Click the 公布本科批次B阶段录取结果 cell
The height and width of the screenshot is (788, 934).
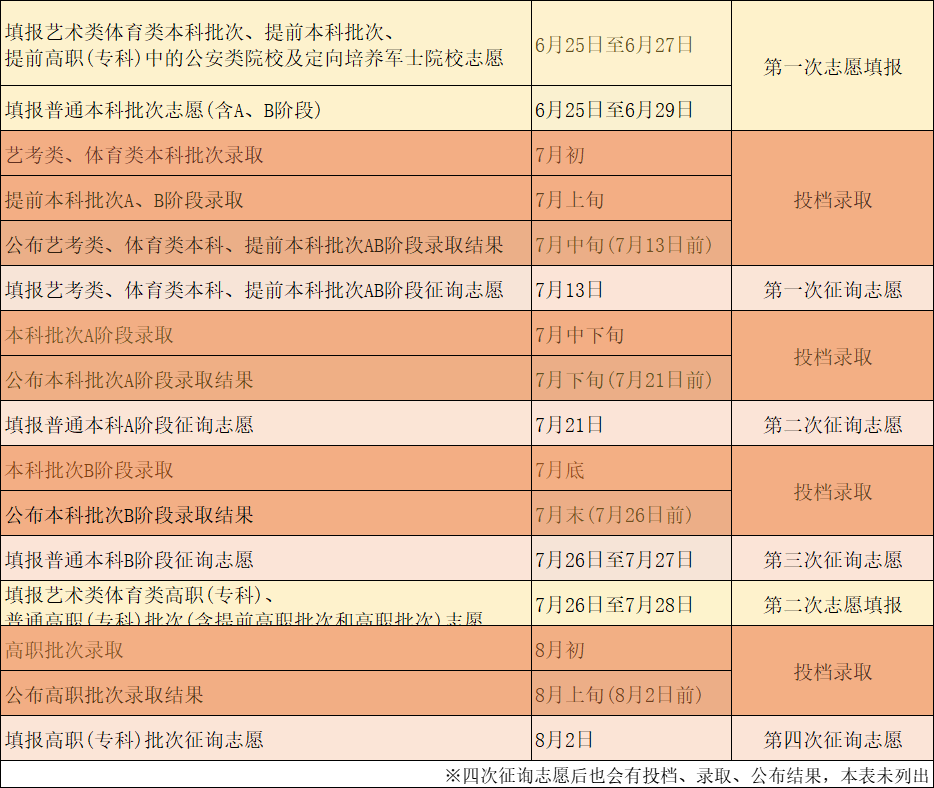pos(130,515)
